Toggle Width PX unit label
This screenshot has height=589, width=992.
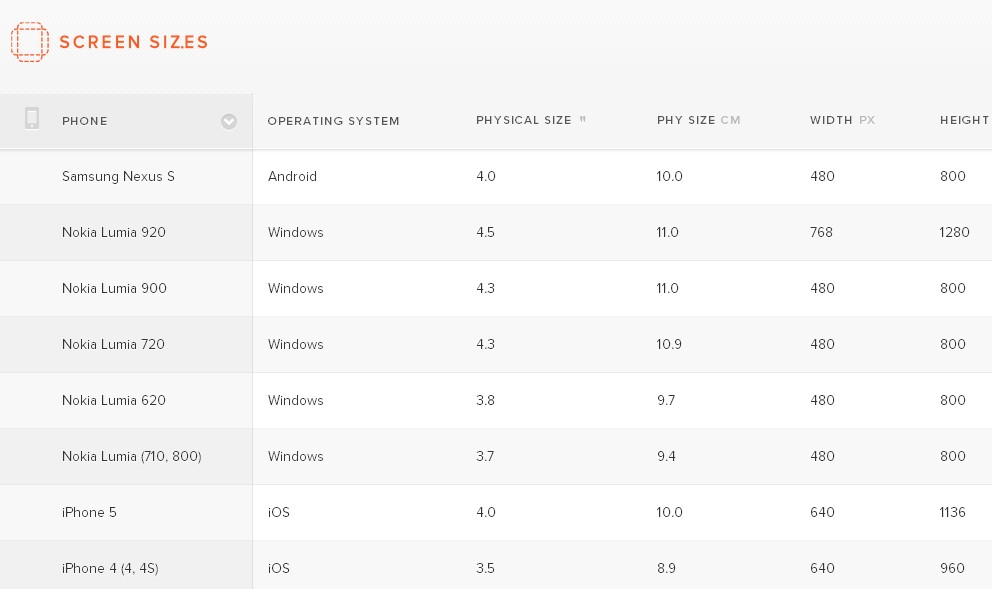[866, 120]
